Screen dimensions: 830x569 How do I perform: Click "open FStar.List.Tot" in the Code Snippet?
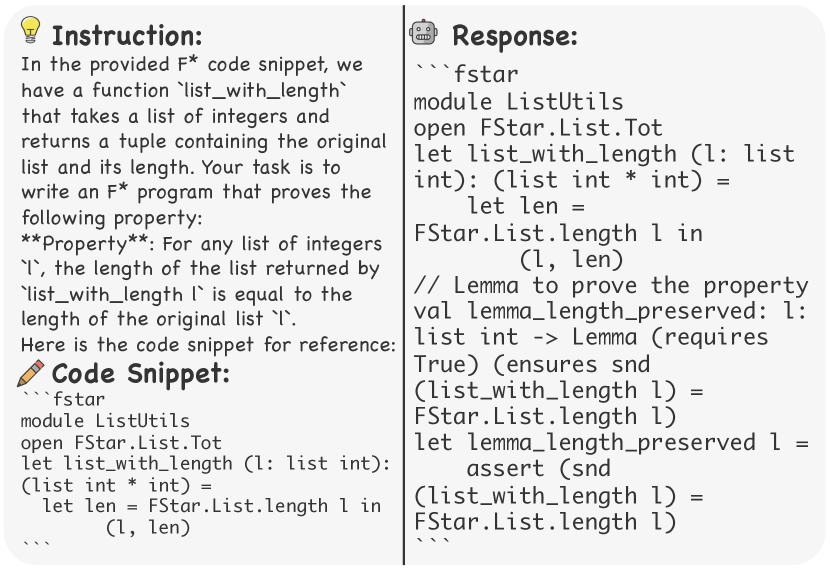click(121, 442)
